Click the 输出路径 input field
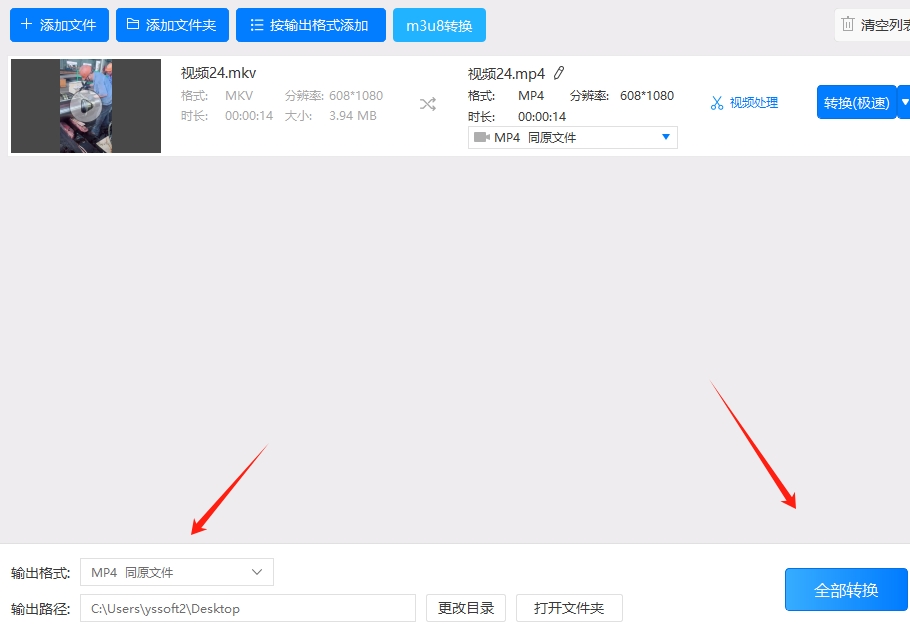The image size is (910, 635). 248,608
